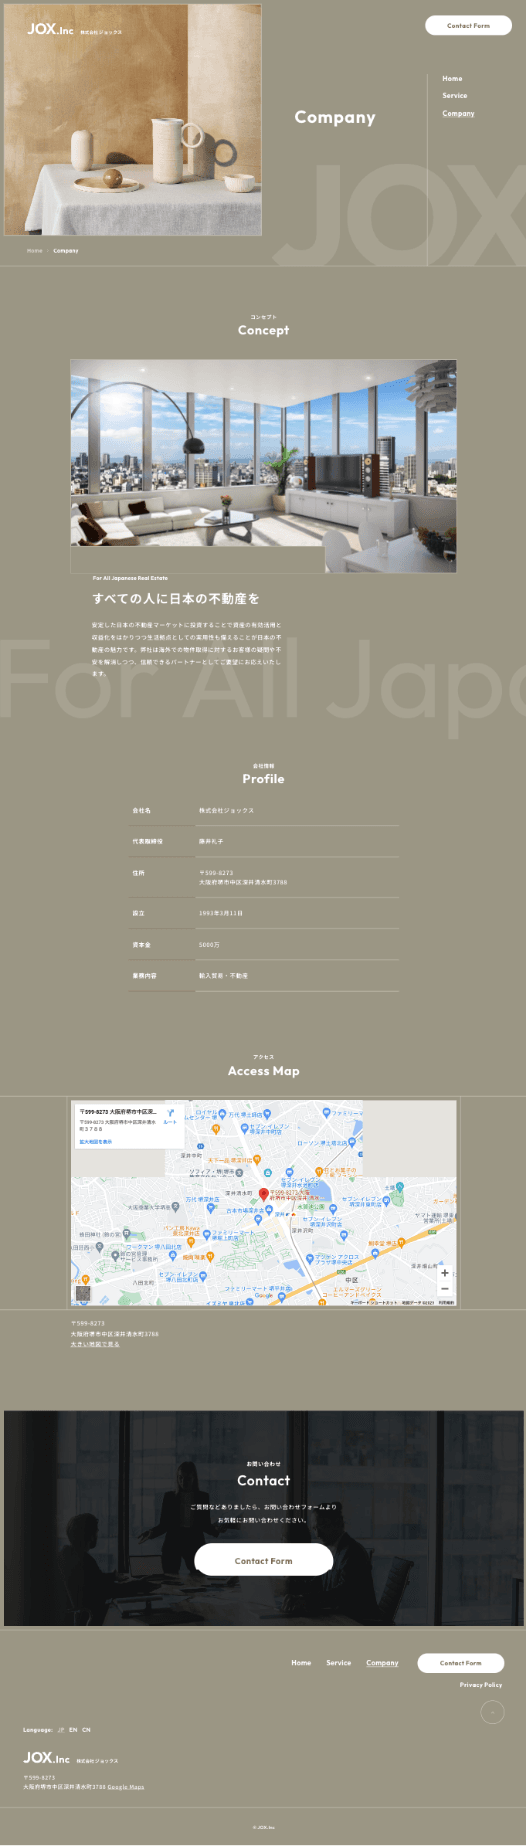Switch language to EN

73,1729
